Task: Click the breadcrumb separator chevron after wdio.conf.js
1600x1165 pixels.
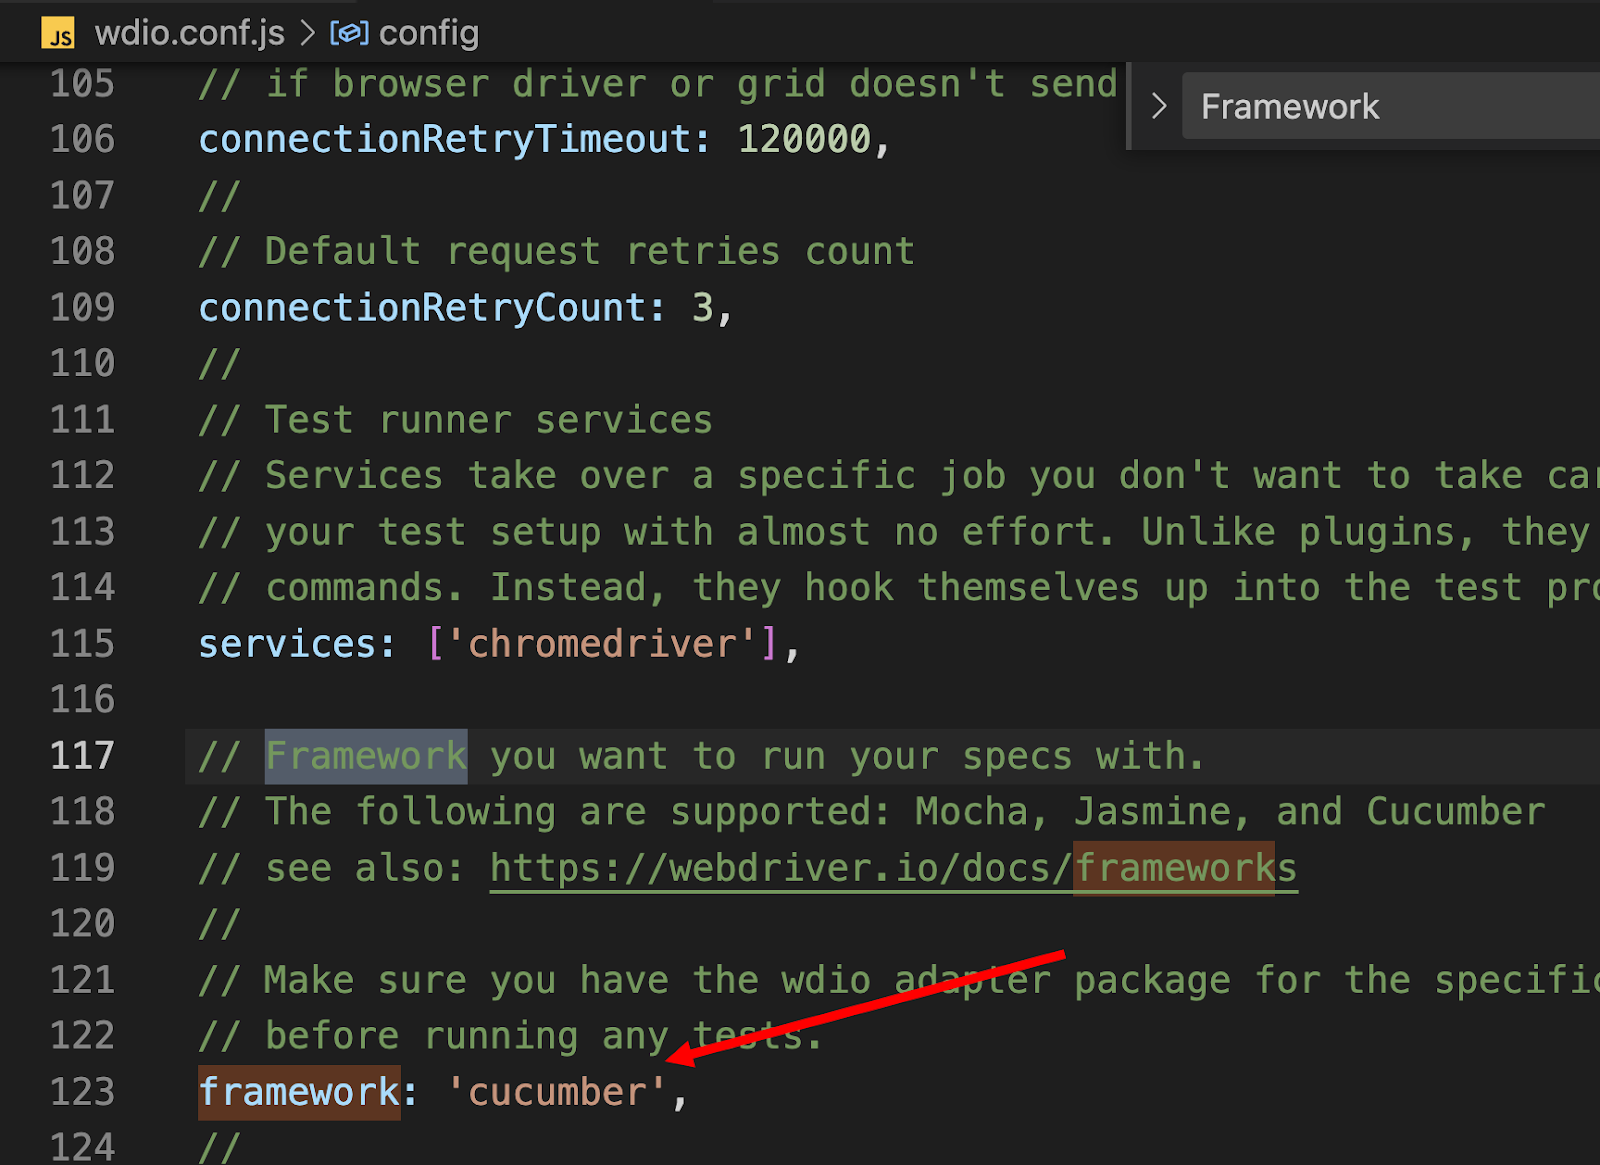Action: 308,33
